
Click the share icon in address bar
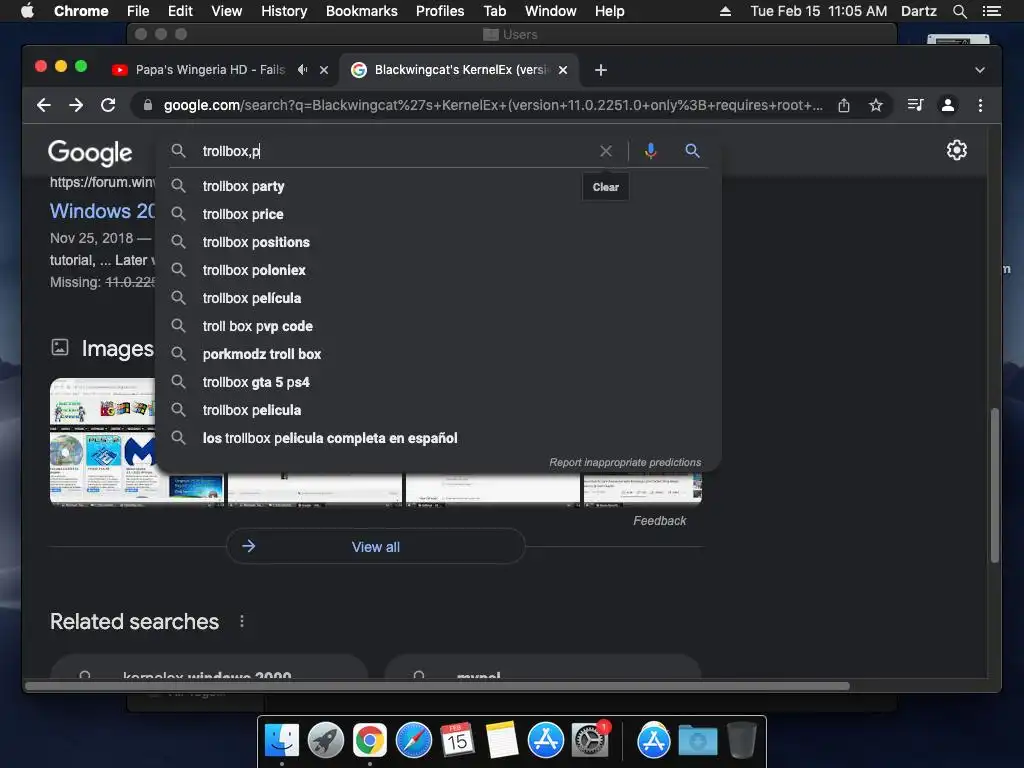[844, 105]
